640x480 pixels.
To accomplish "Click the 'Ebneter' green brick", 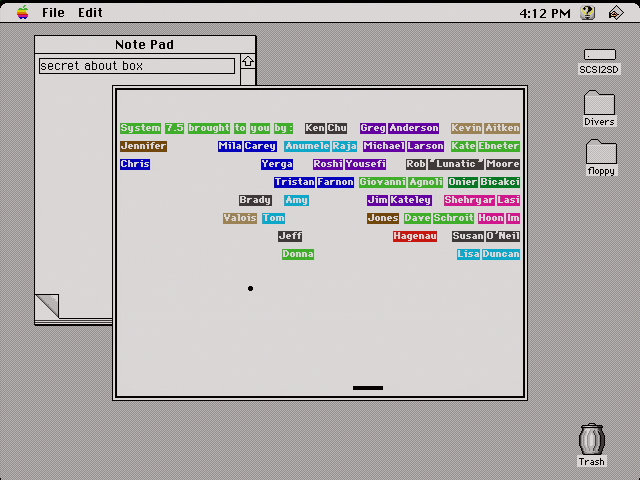I will point(499,146).
